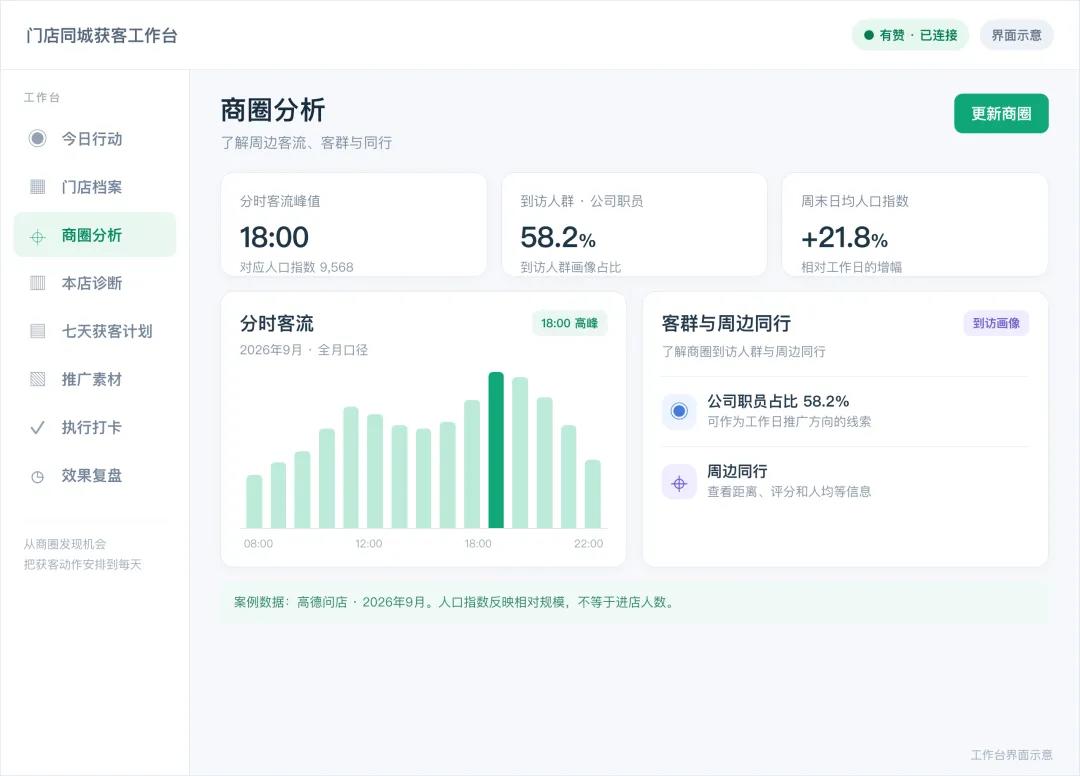Viewport: 1080px width, 776px height.
Task: Click the 更新商圈 button
Action: click(1001, 114)
